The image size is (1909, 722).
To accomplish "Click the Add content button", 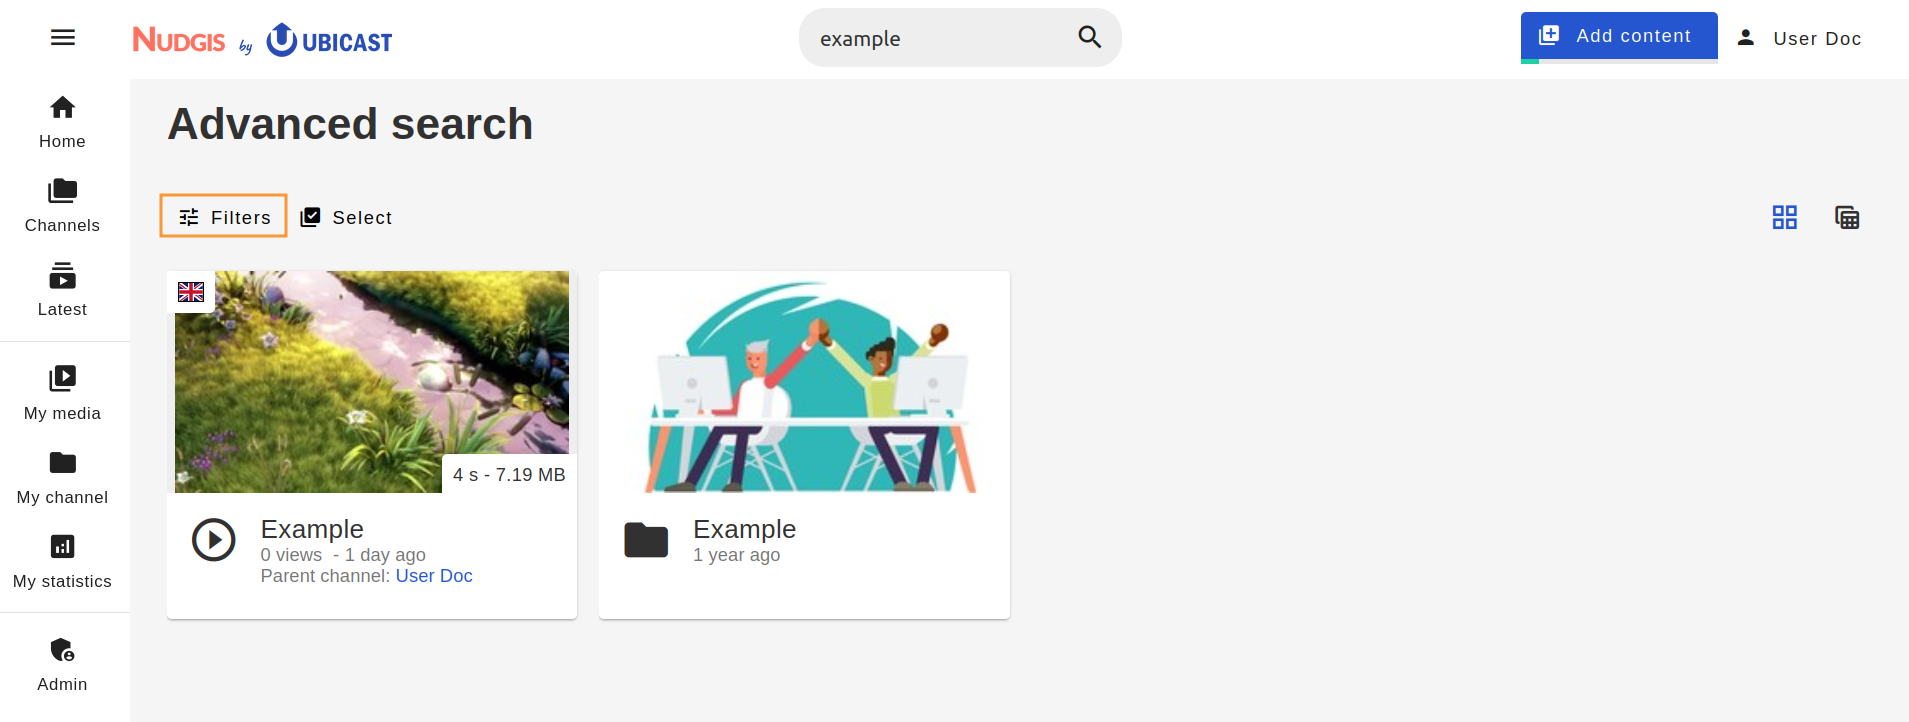I will (x=1619, y=37).
